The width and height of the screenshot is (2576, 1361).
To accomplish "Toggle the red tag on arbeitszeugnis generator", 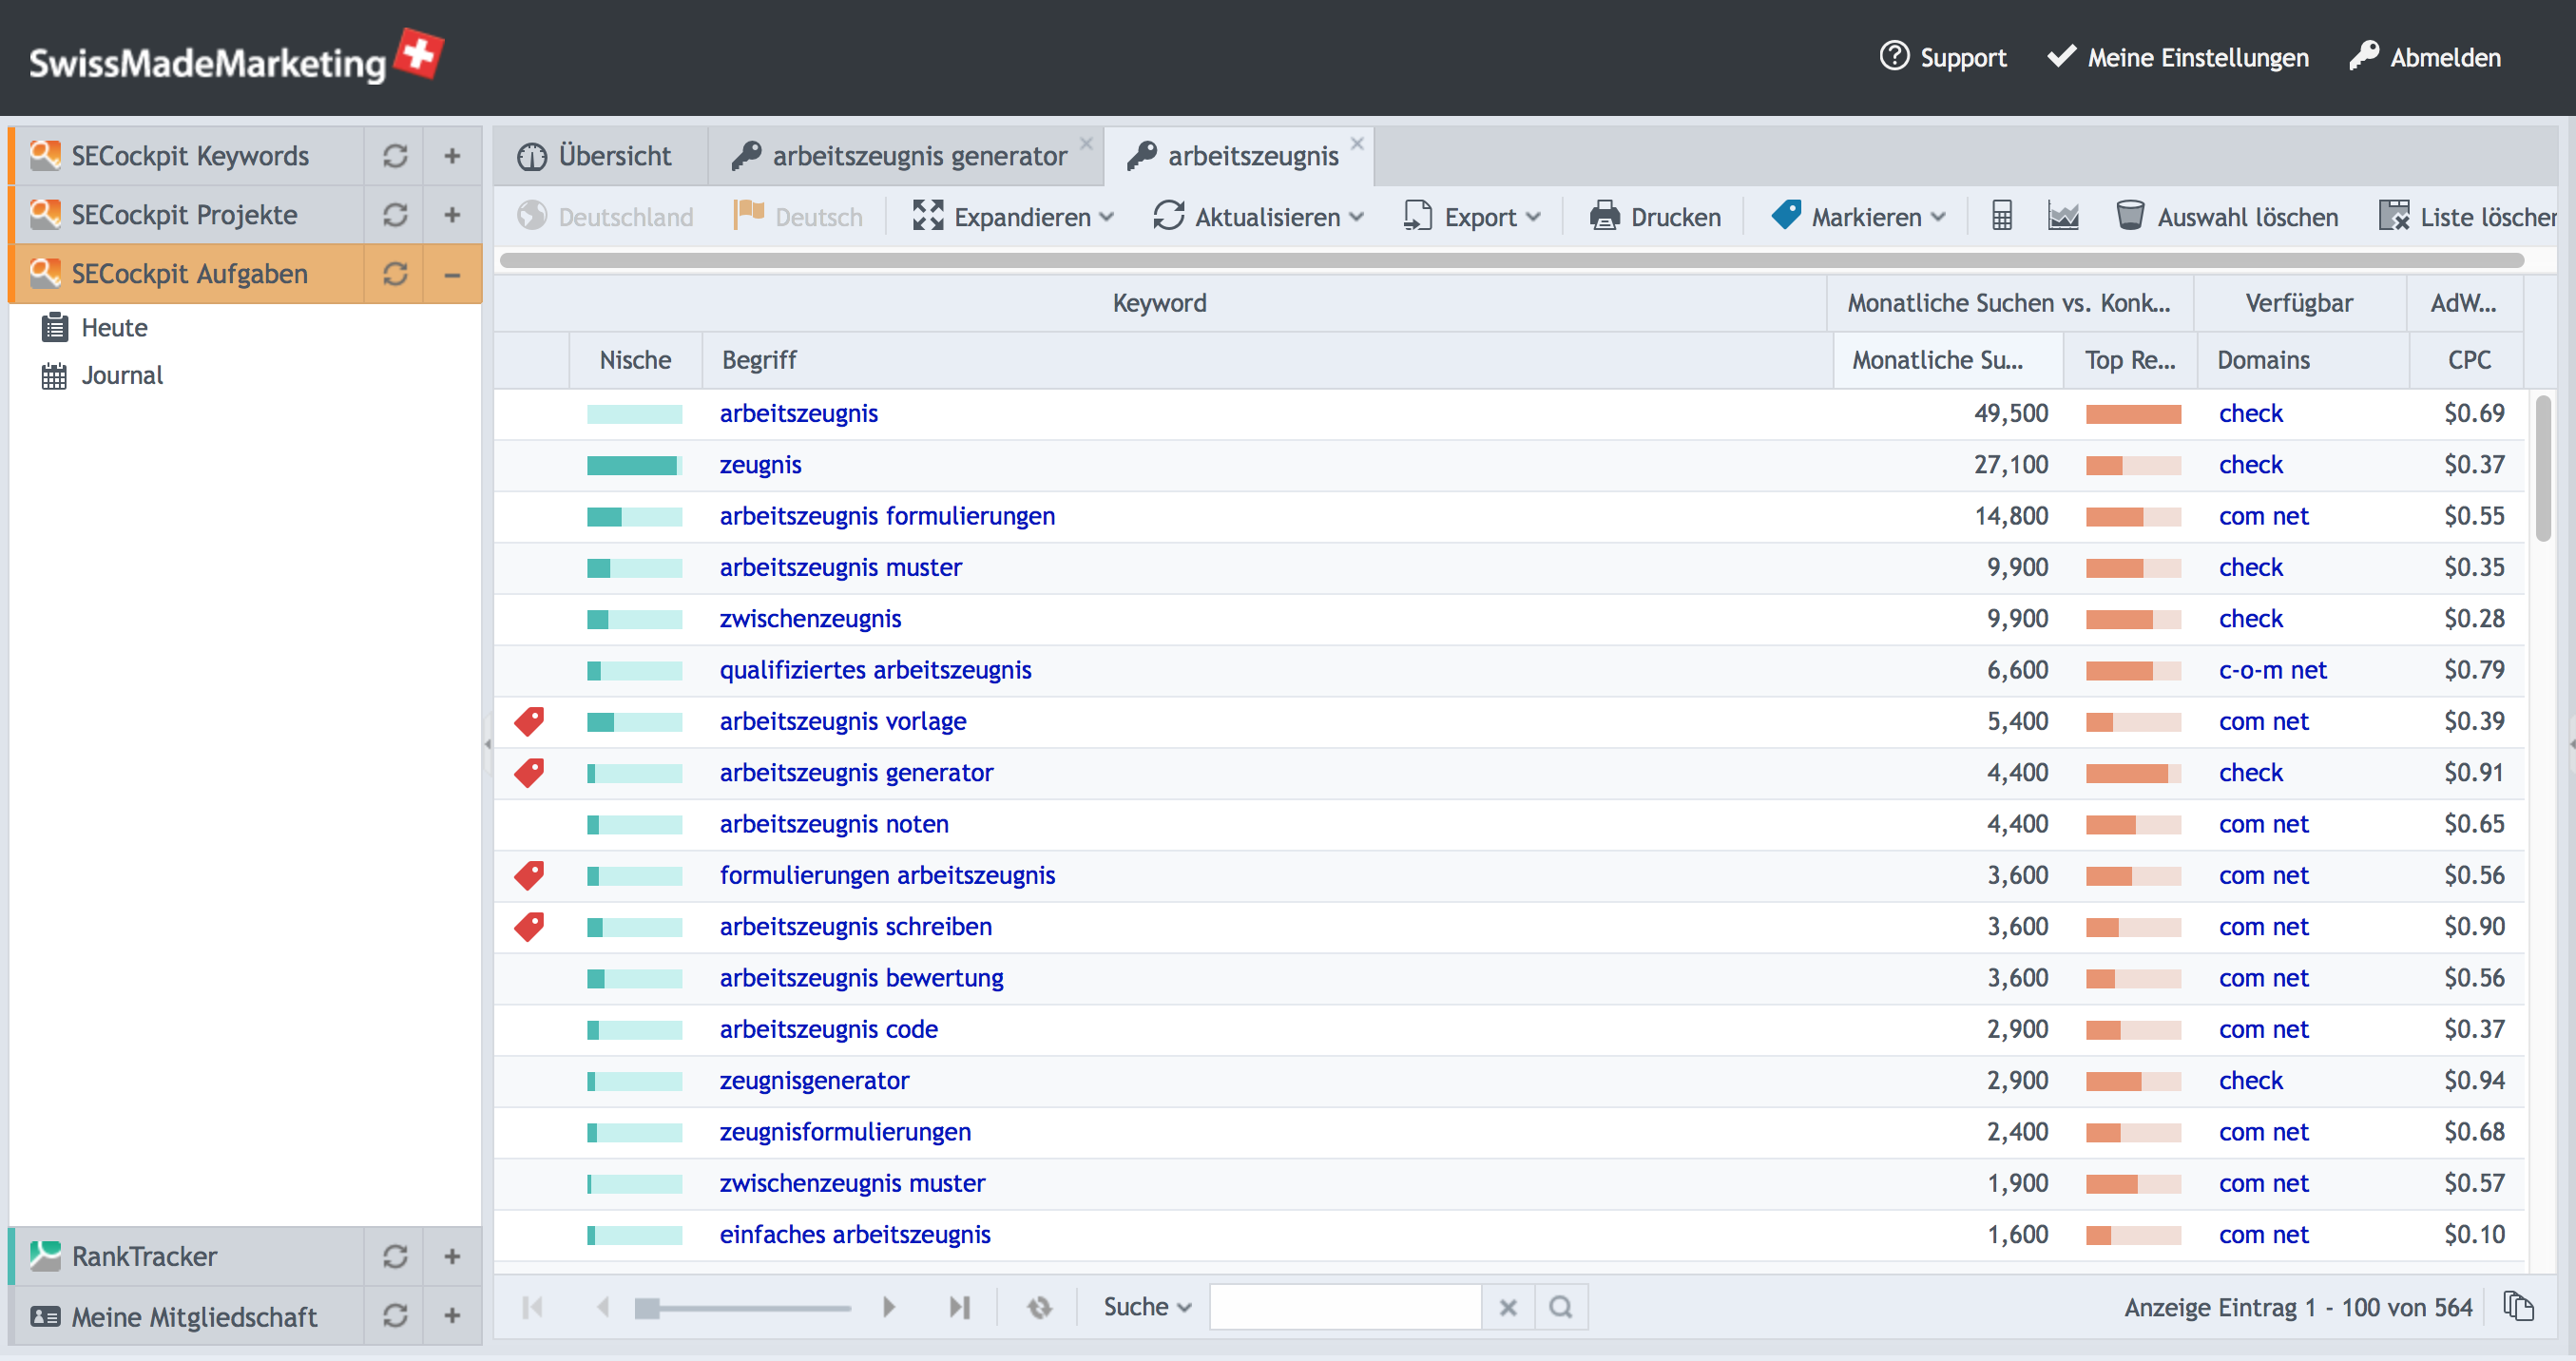I will [x=529, y=772].
